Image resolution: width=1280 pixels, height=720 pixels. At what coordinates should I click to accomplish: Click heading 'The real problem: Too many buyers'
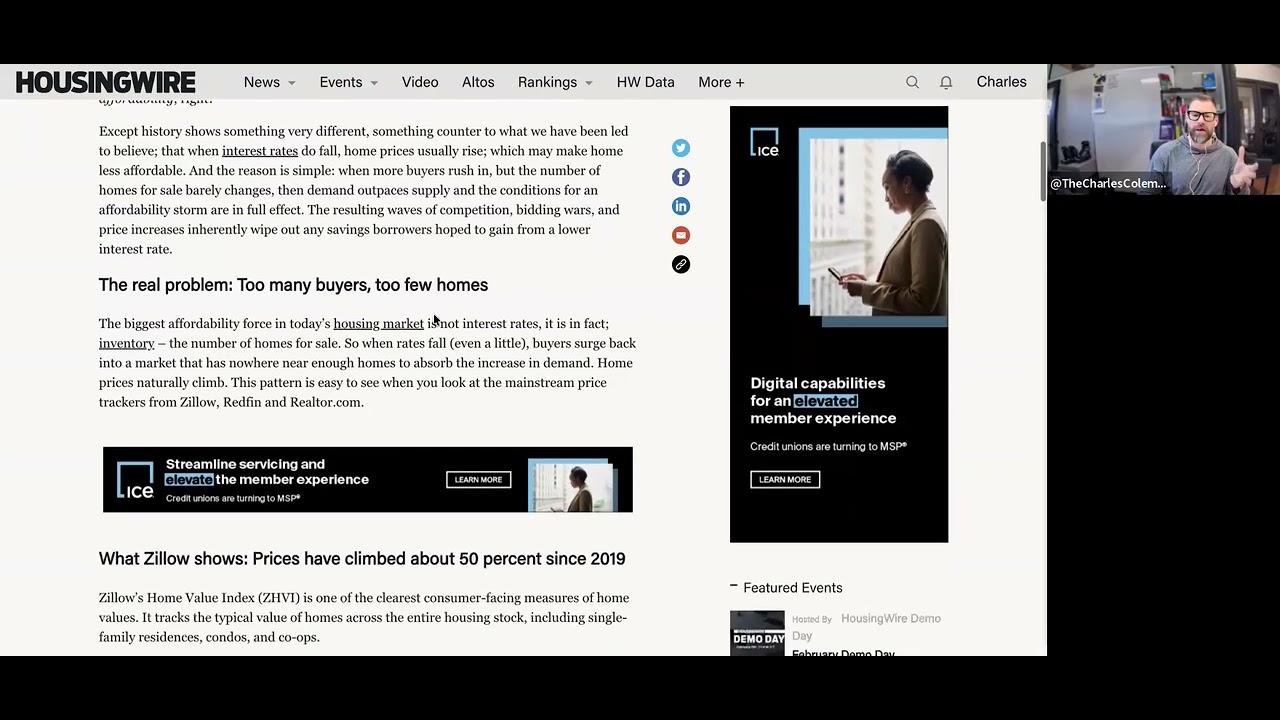point(293,285)
